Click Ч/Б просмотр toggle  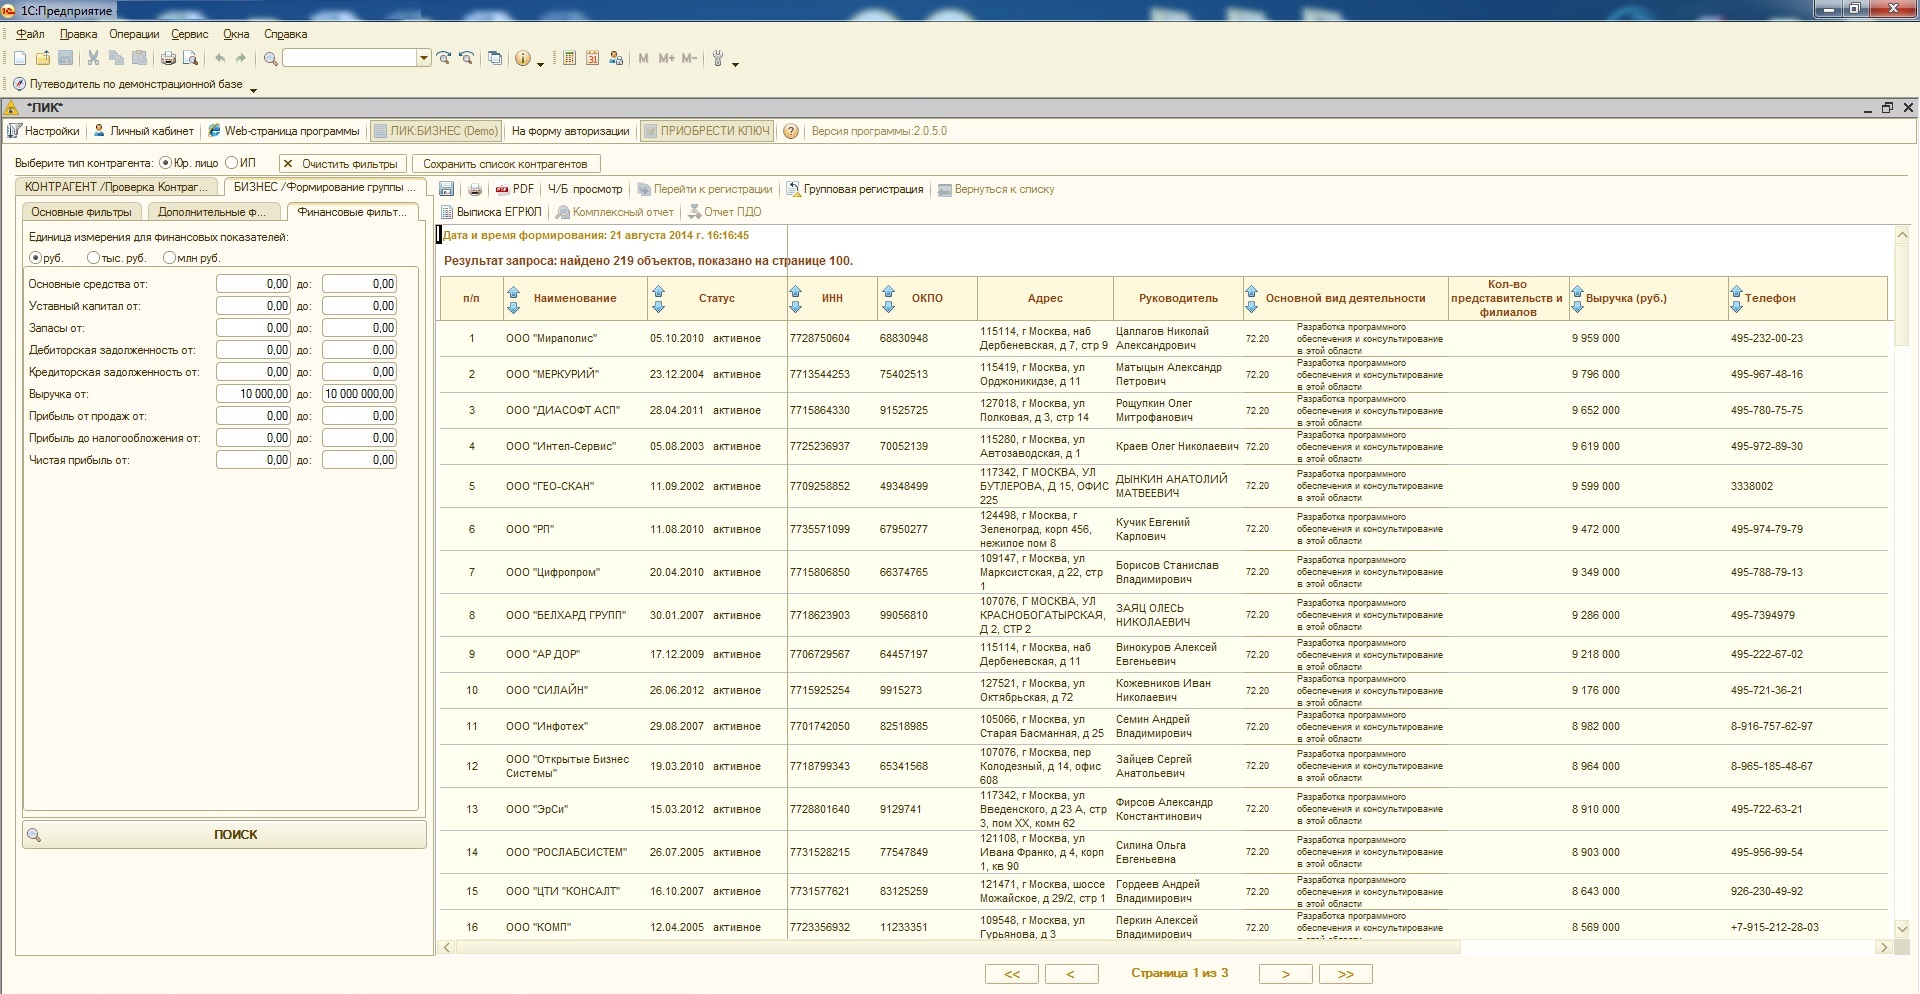click(x=585, y=189)
